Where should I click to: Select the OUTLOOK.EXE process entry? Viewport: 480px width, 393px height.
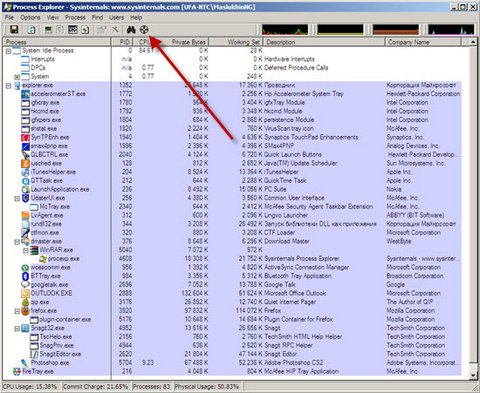point(51,293)
